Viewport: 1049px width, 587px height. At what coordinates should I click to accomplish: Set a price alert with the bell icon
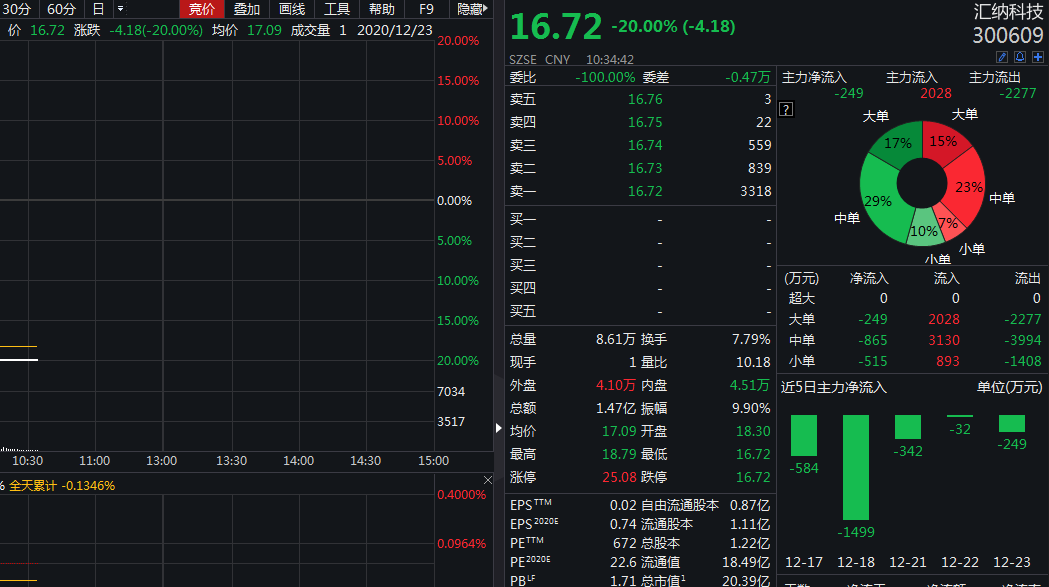pyautogui.click(x=1020, y=58)
